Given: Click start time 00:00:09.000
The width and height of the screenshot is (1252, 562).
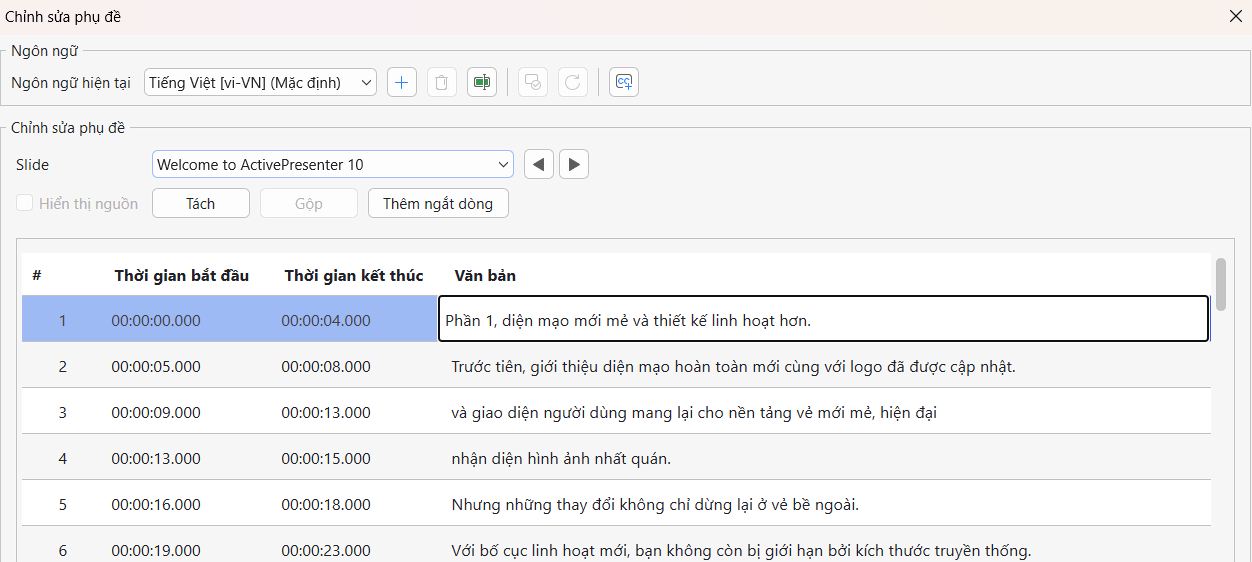Looking at the screenshot, I should click(156, 412).
